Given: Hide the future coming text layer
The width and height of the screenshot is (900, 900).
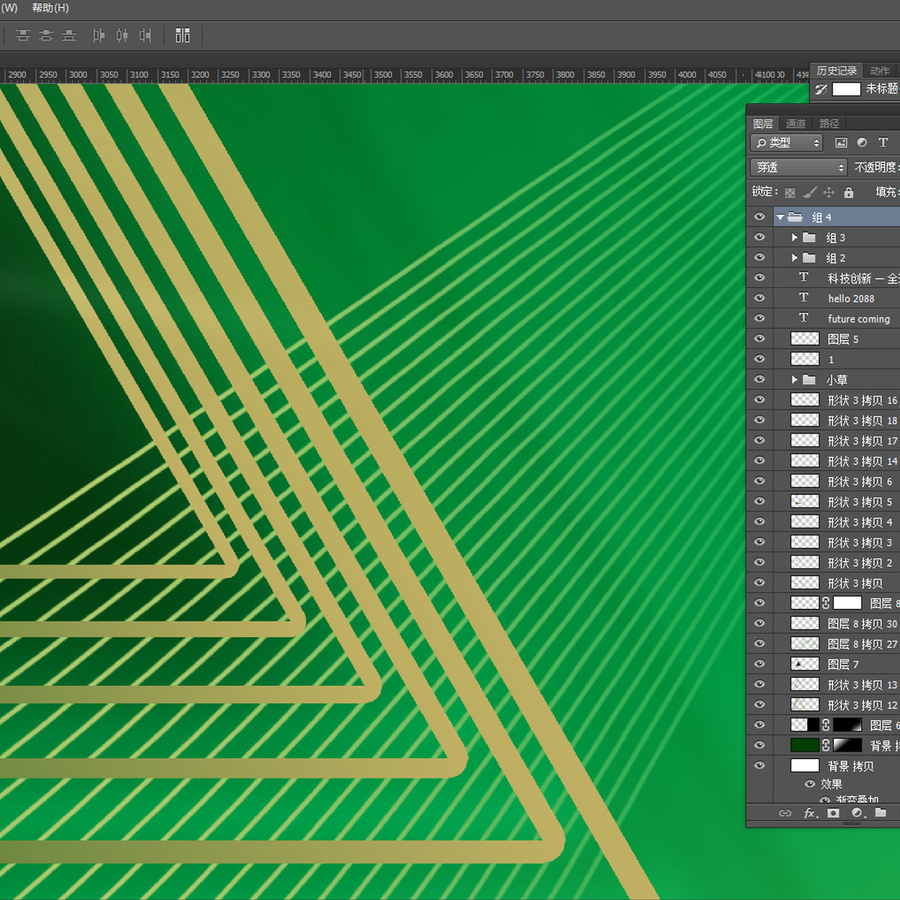Looking at the screenshot, I should [x=759, y=318].
